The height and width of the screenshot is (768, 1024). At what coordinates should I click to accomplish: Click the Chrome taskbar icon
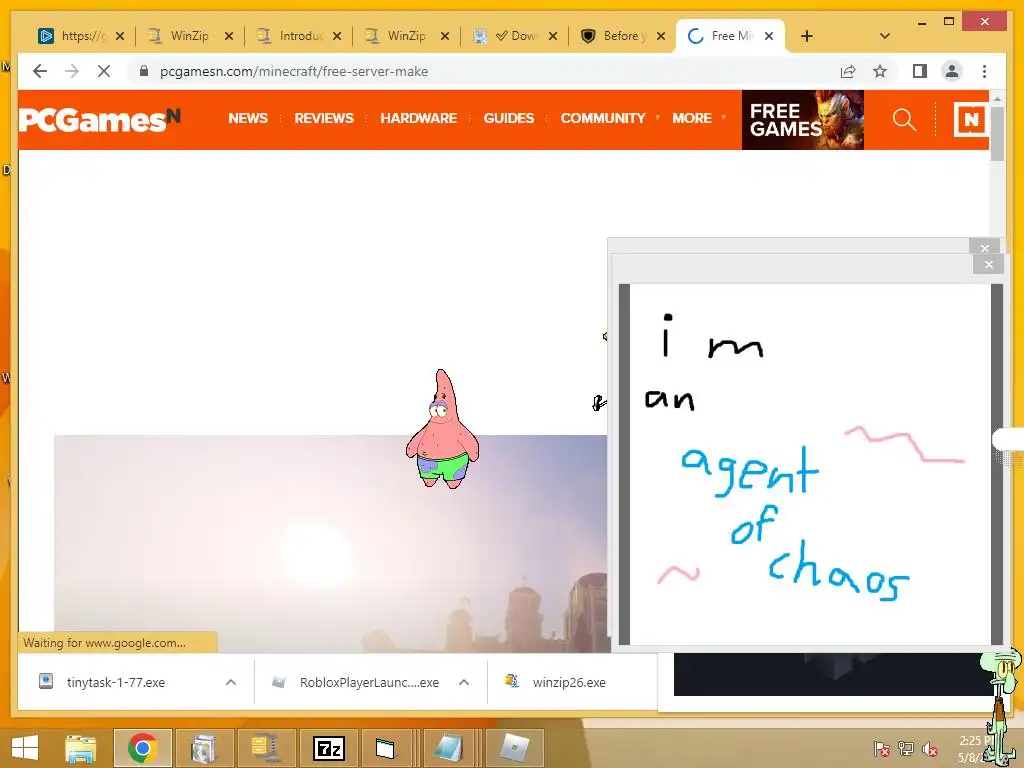[142, 748]
